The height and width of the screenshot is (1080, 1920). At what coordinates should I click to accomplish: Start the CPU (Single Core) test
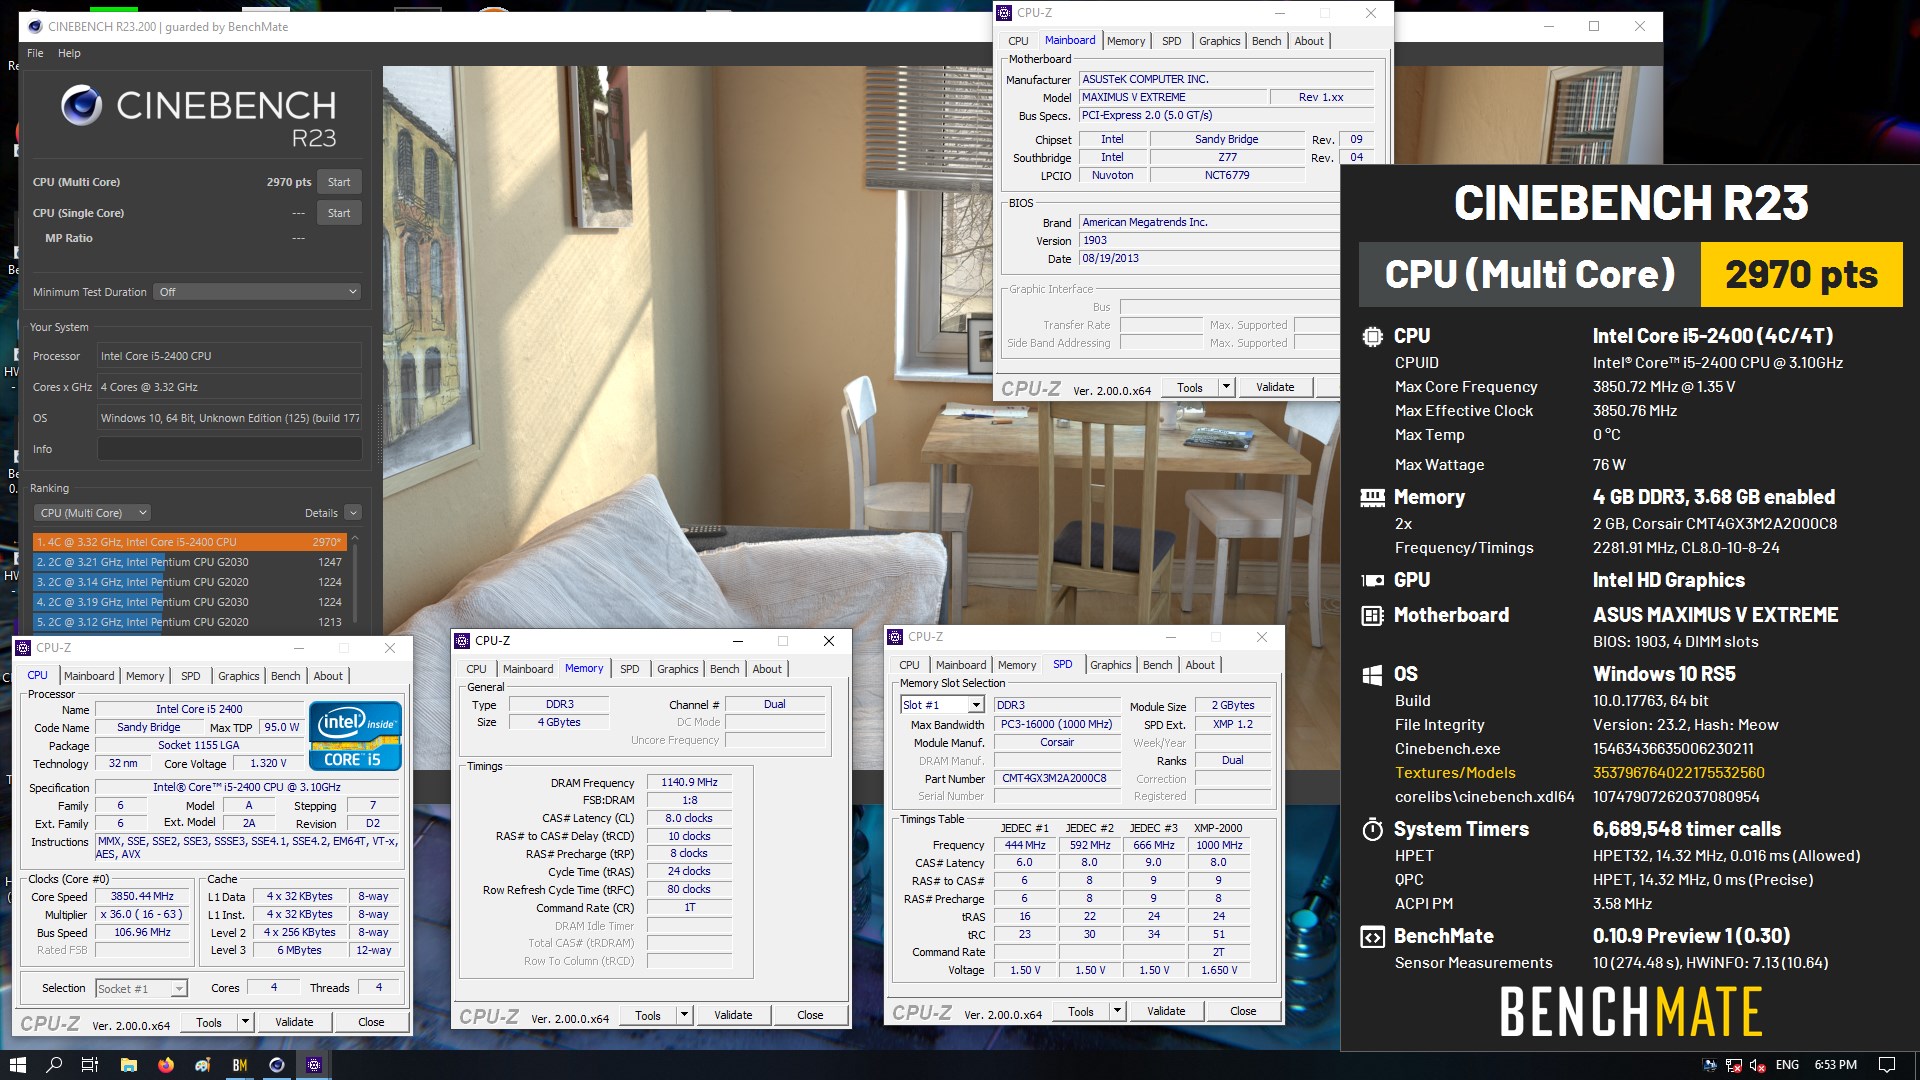pyautogui.click(x=339, y=213)
